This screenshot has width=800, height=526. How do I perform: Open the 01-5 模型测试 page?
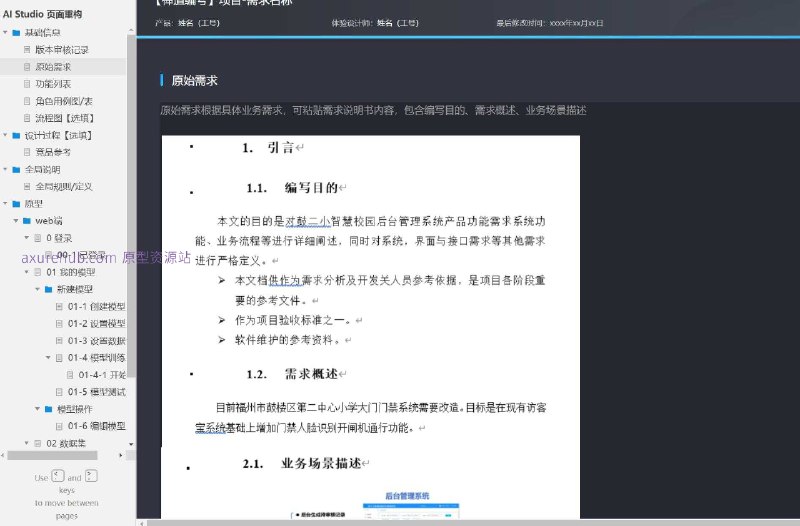pos(96,392)
